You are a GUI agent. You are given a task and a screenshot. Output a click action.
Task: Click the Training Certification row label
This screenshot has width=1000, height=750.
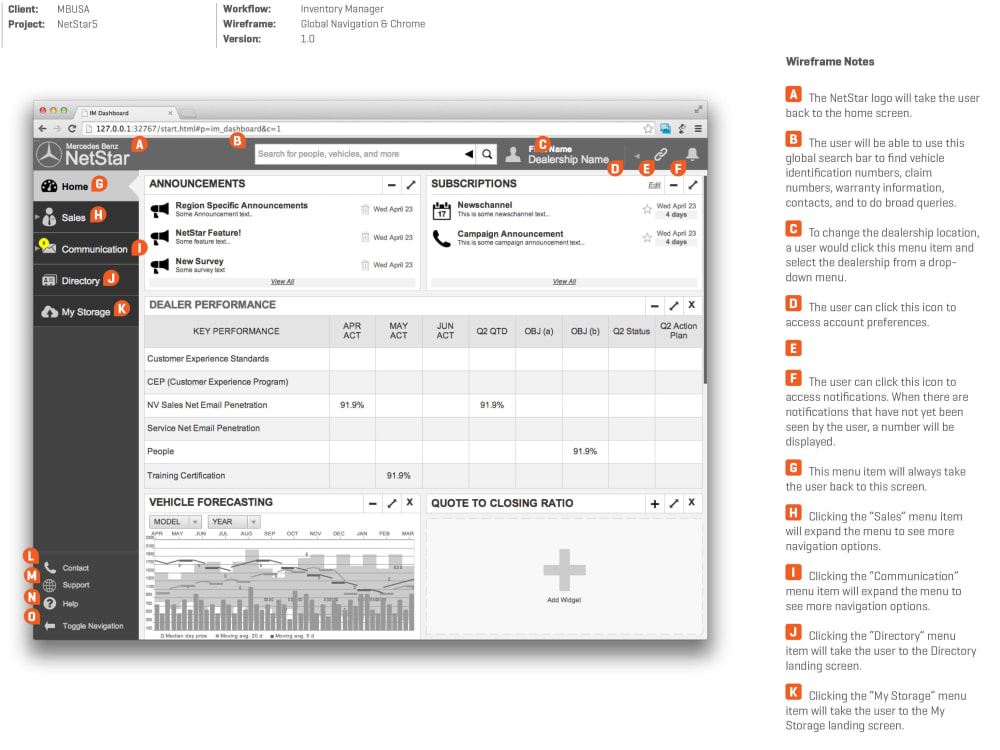coord(186,476)
